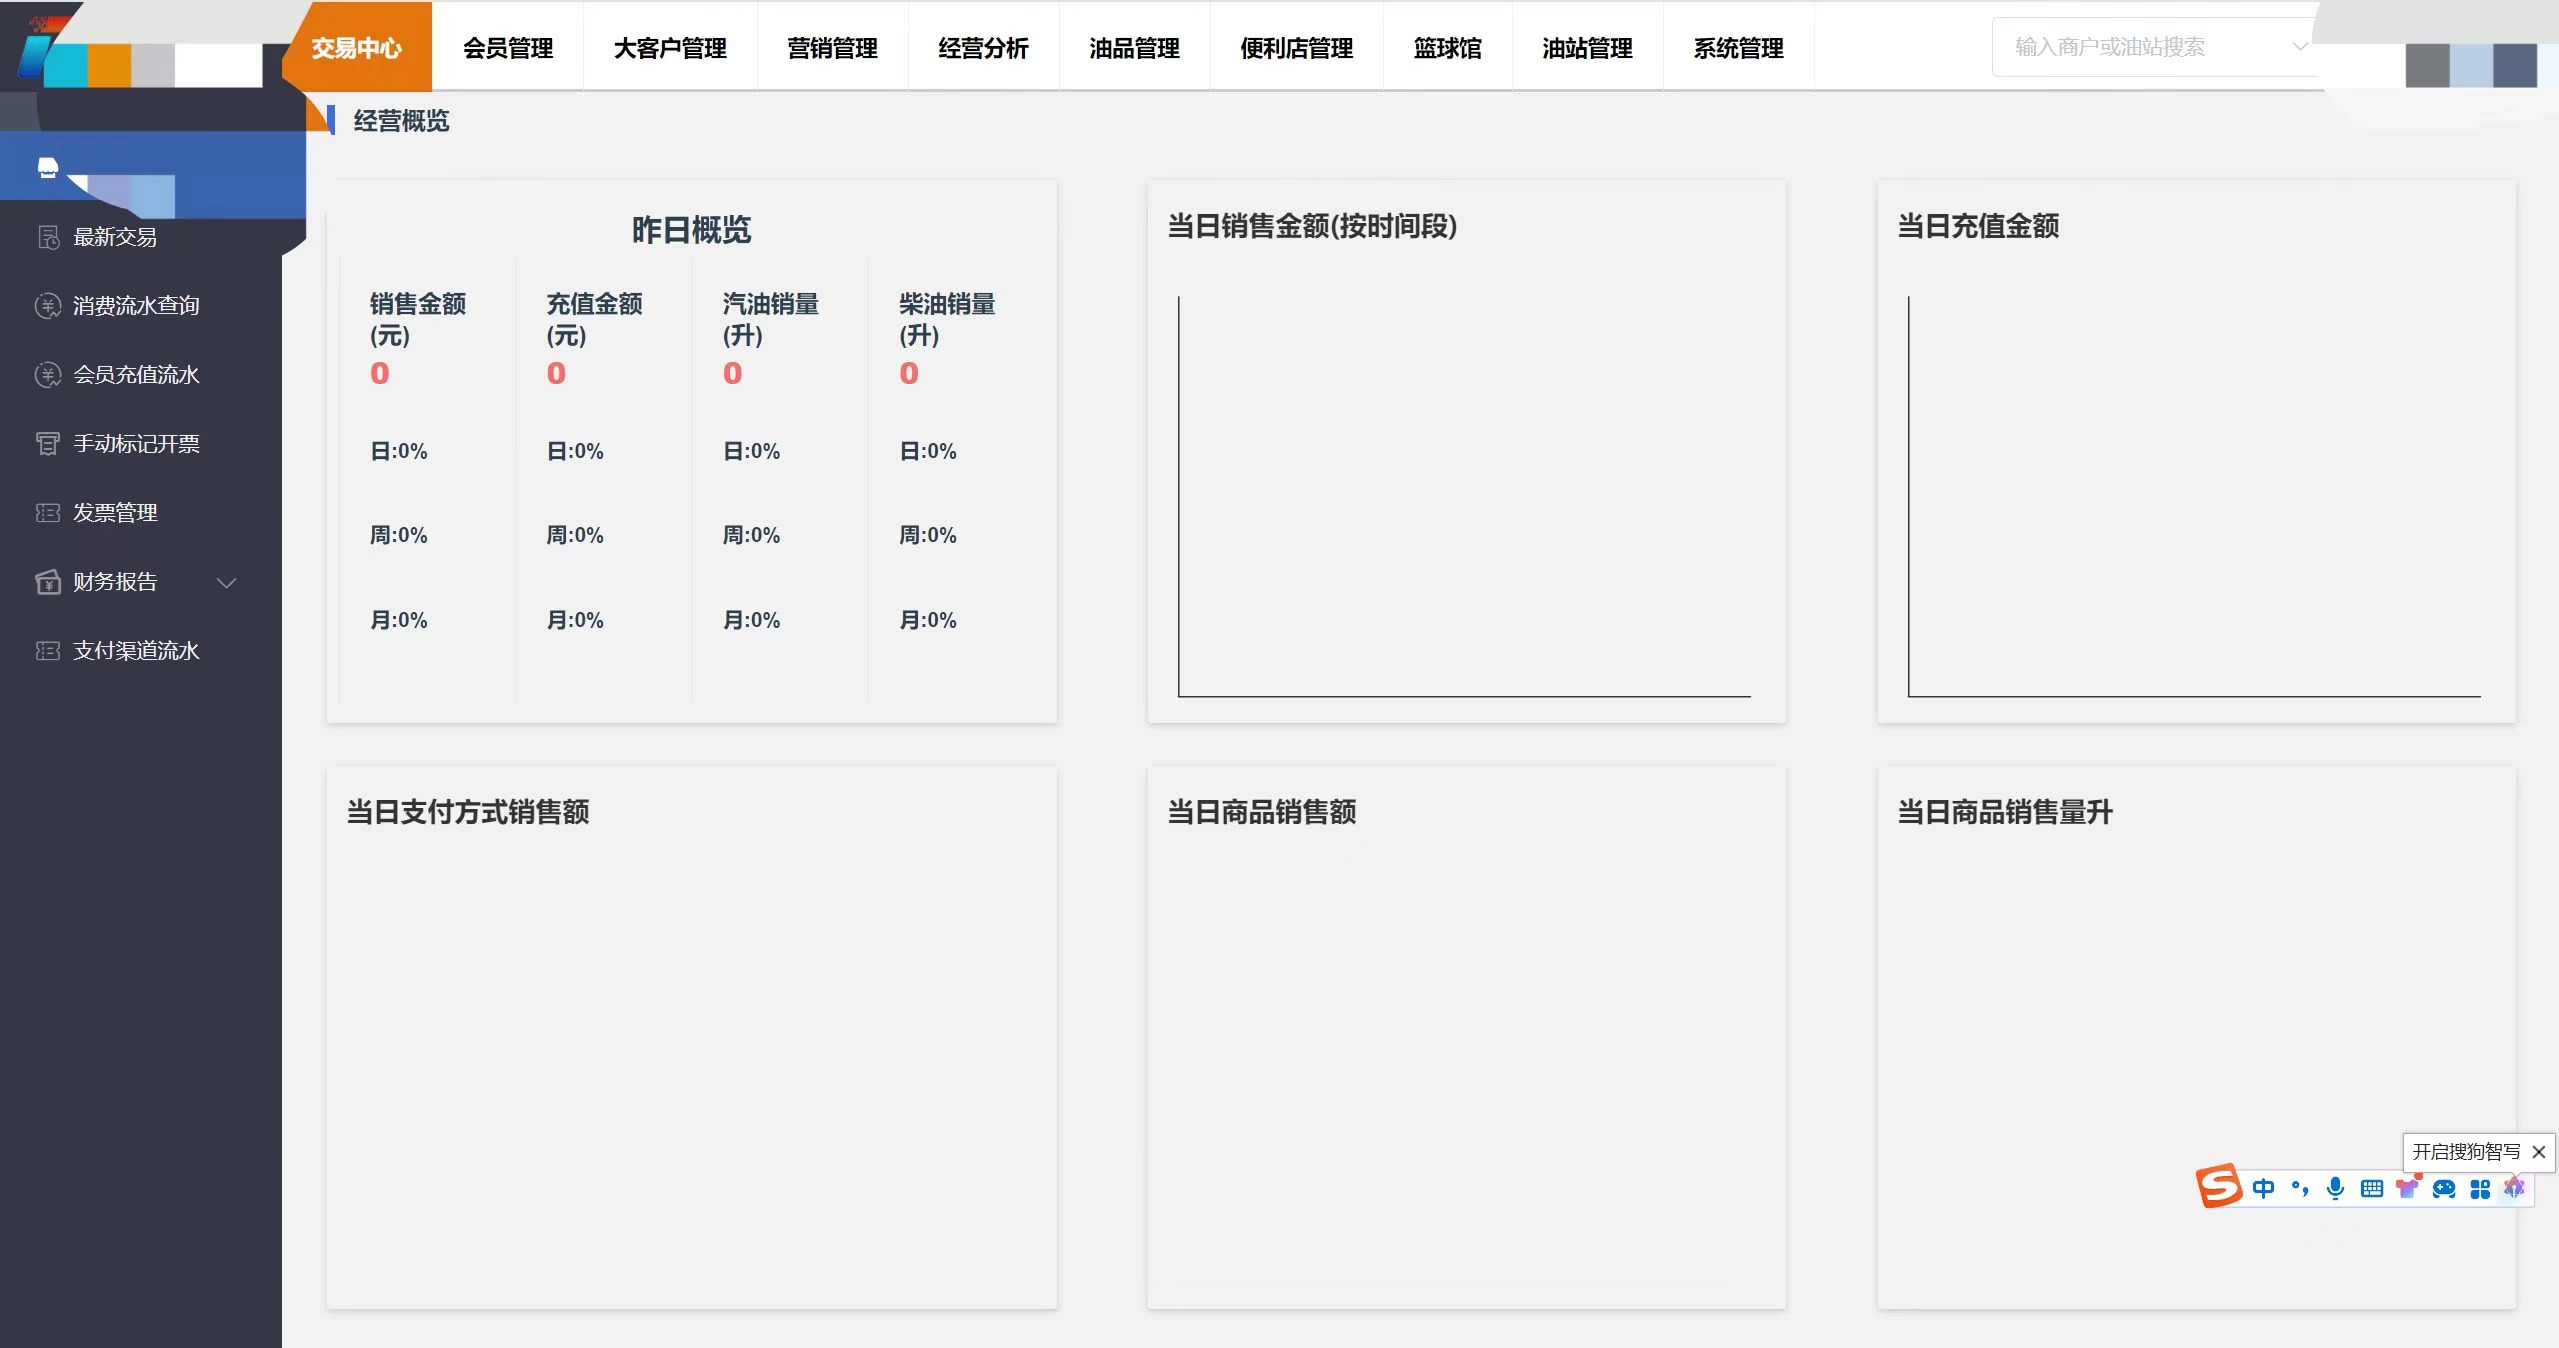The width and height of the screenshot is (2559, 1348).
Task: Click 日:0% in the 充值金额 column
Action: coord(575,451)
